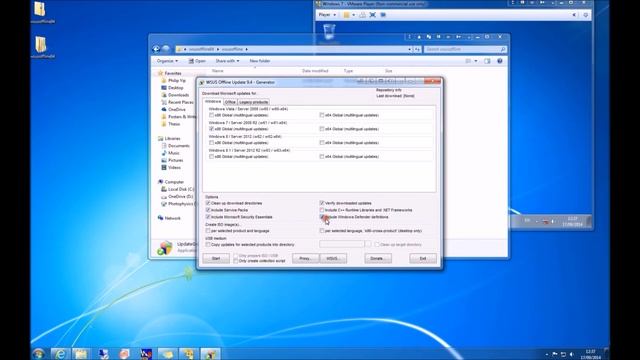
Task: Click the Start button in WSUS Generator
Action: [216, 258]
